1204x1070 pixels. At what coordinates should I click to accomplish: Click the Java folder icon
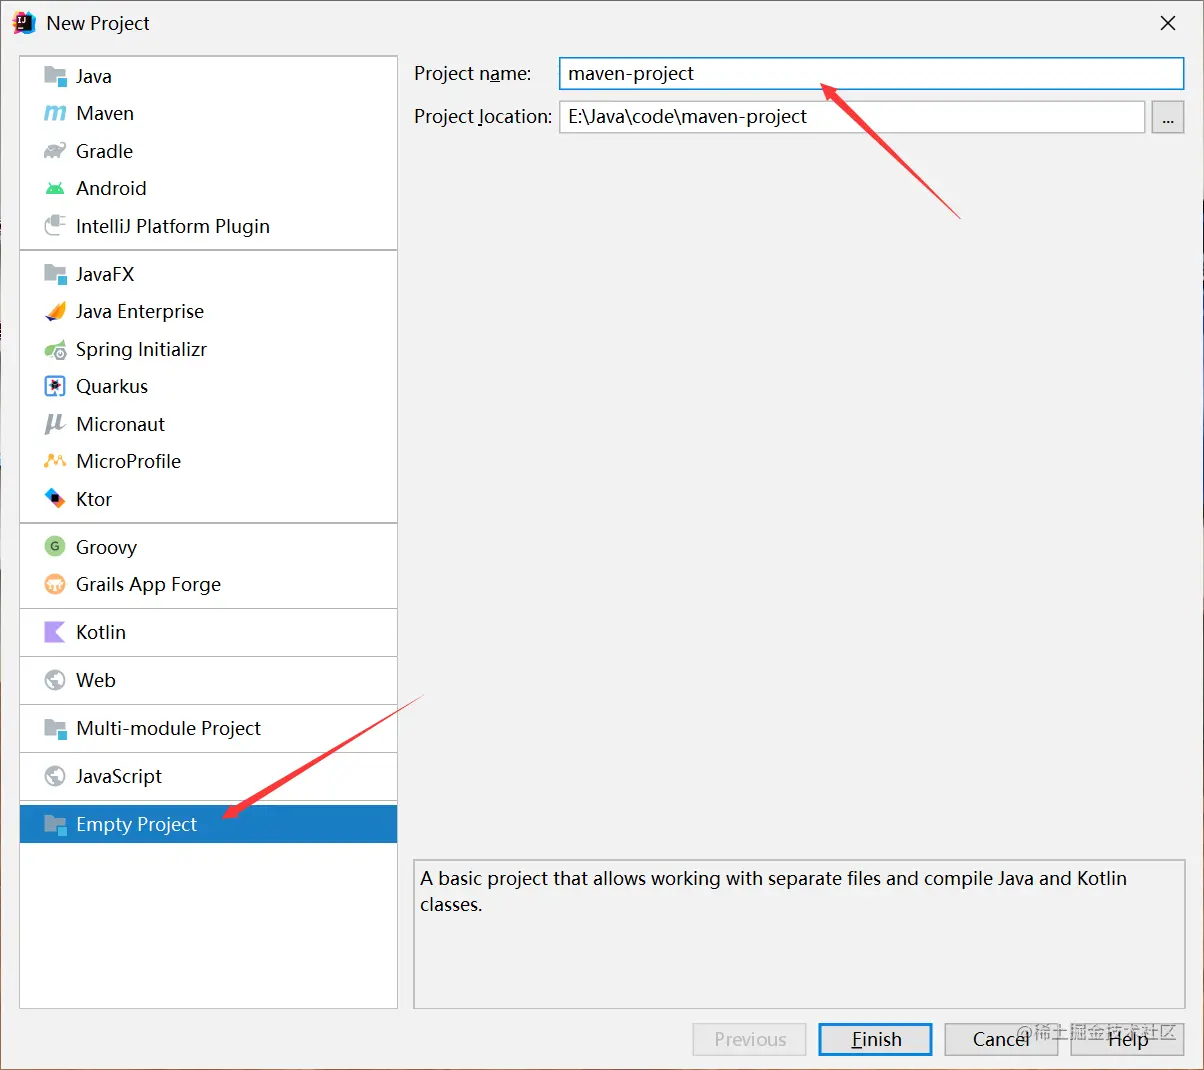pyautogui.click(x=55, y=76)
